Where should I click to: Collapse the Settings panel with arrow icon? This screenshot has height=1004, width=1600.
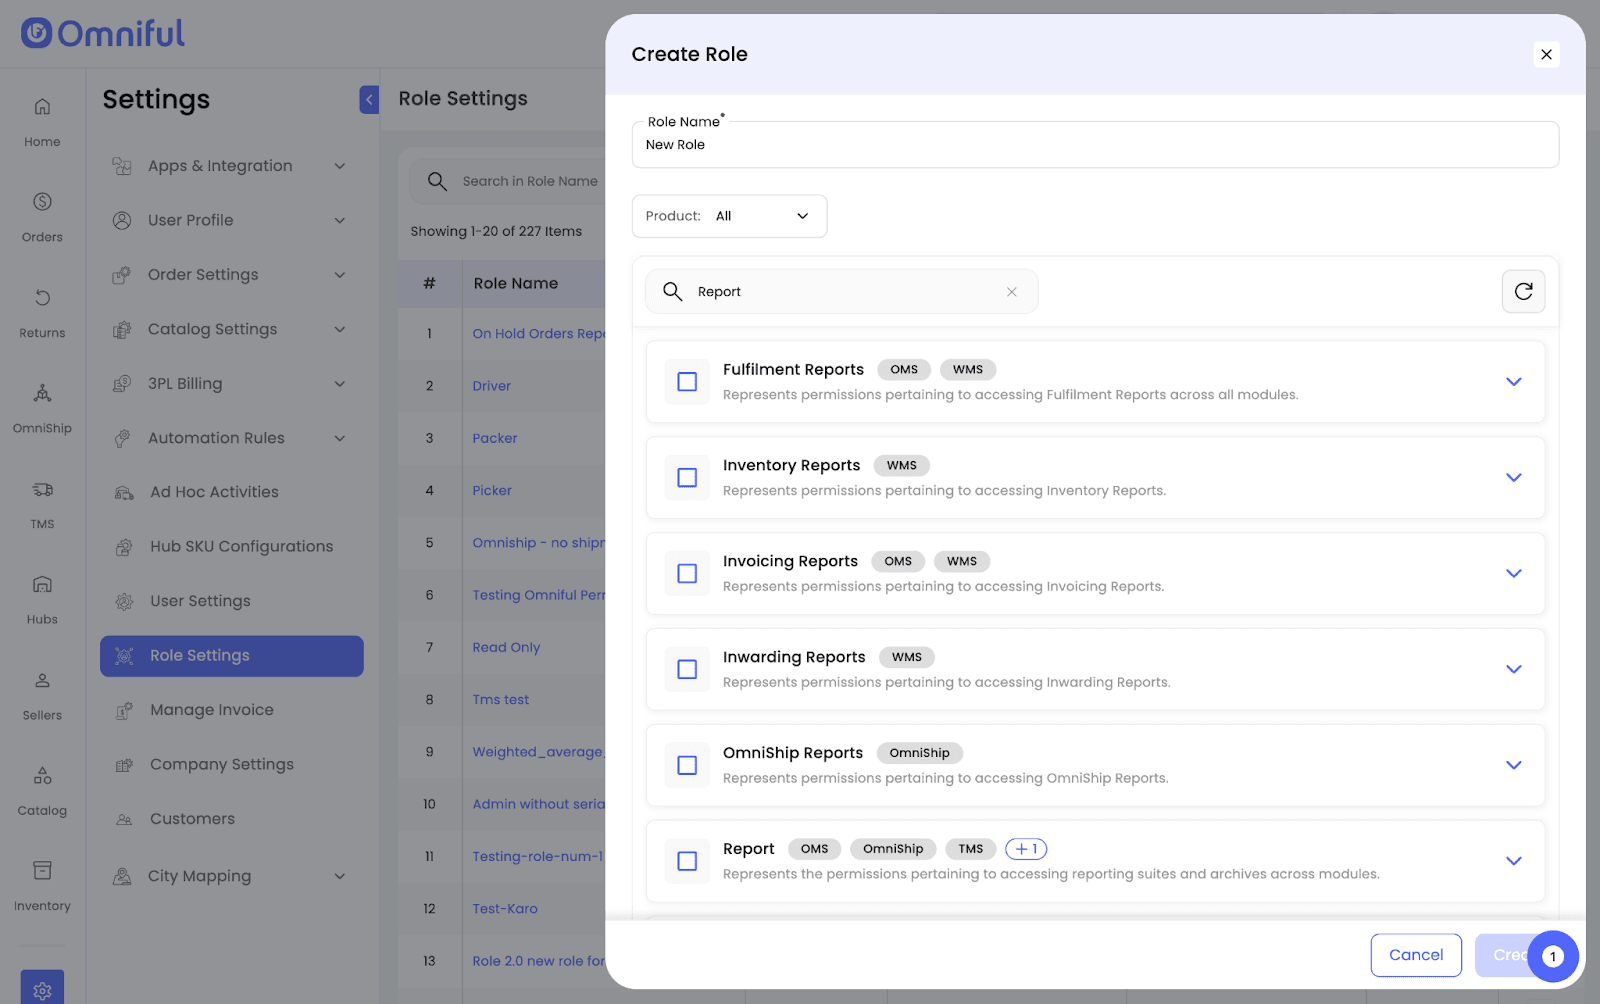point(369,99)
